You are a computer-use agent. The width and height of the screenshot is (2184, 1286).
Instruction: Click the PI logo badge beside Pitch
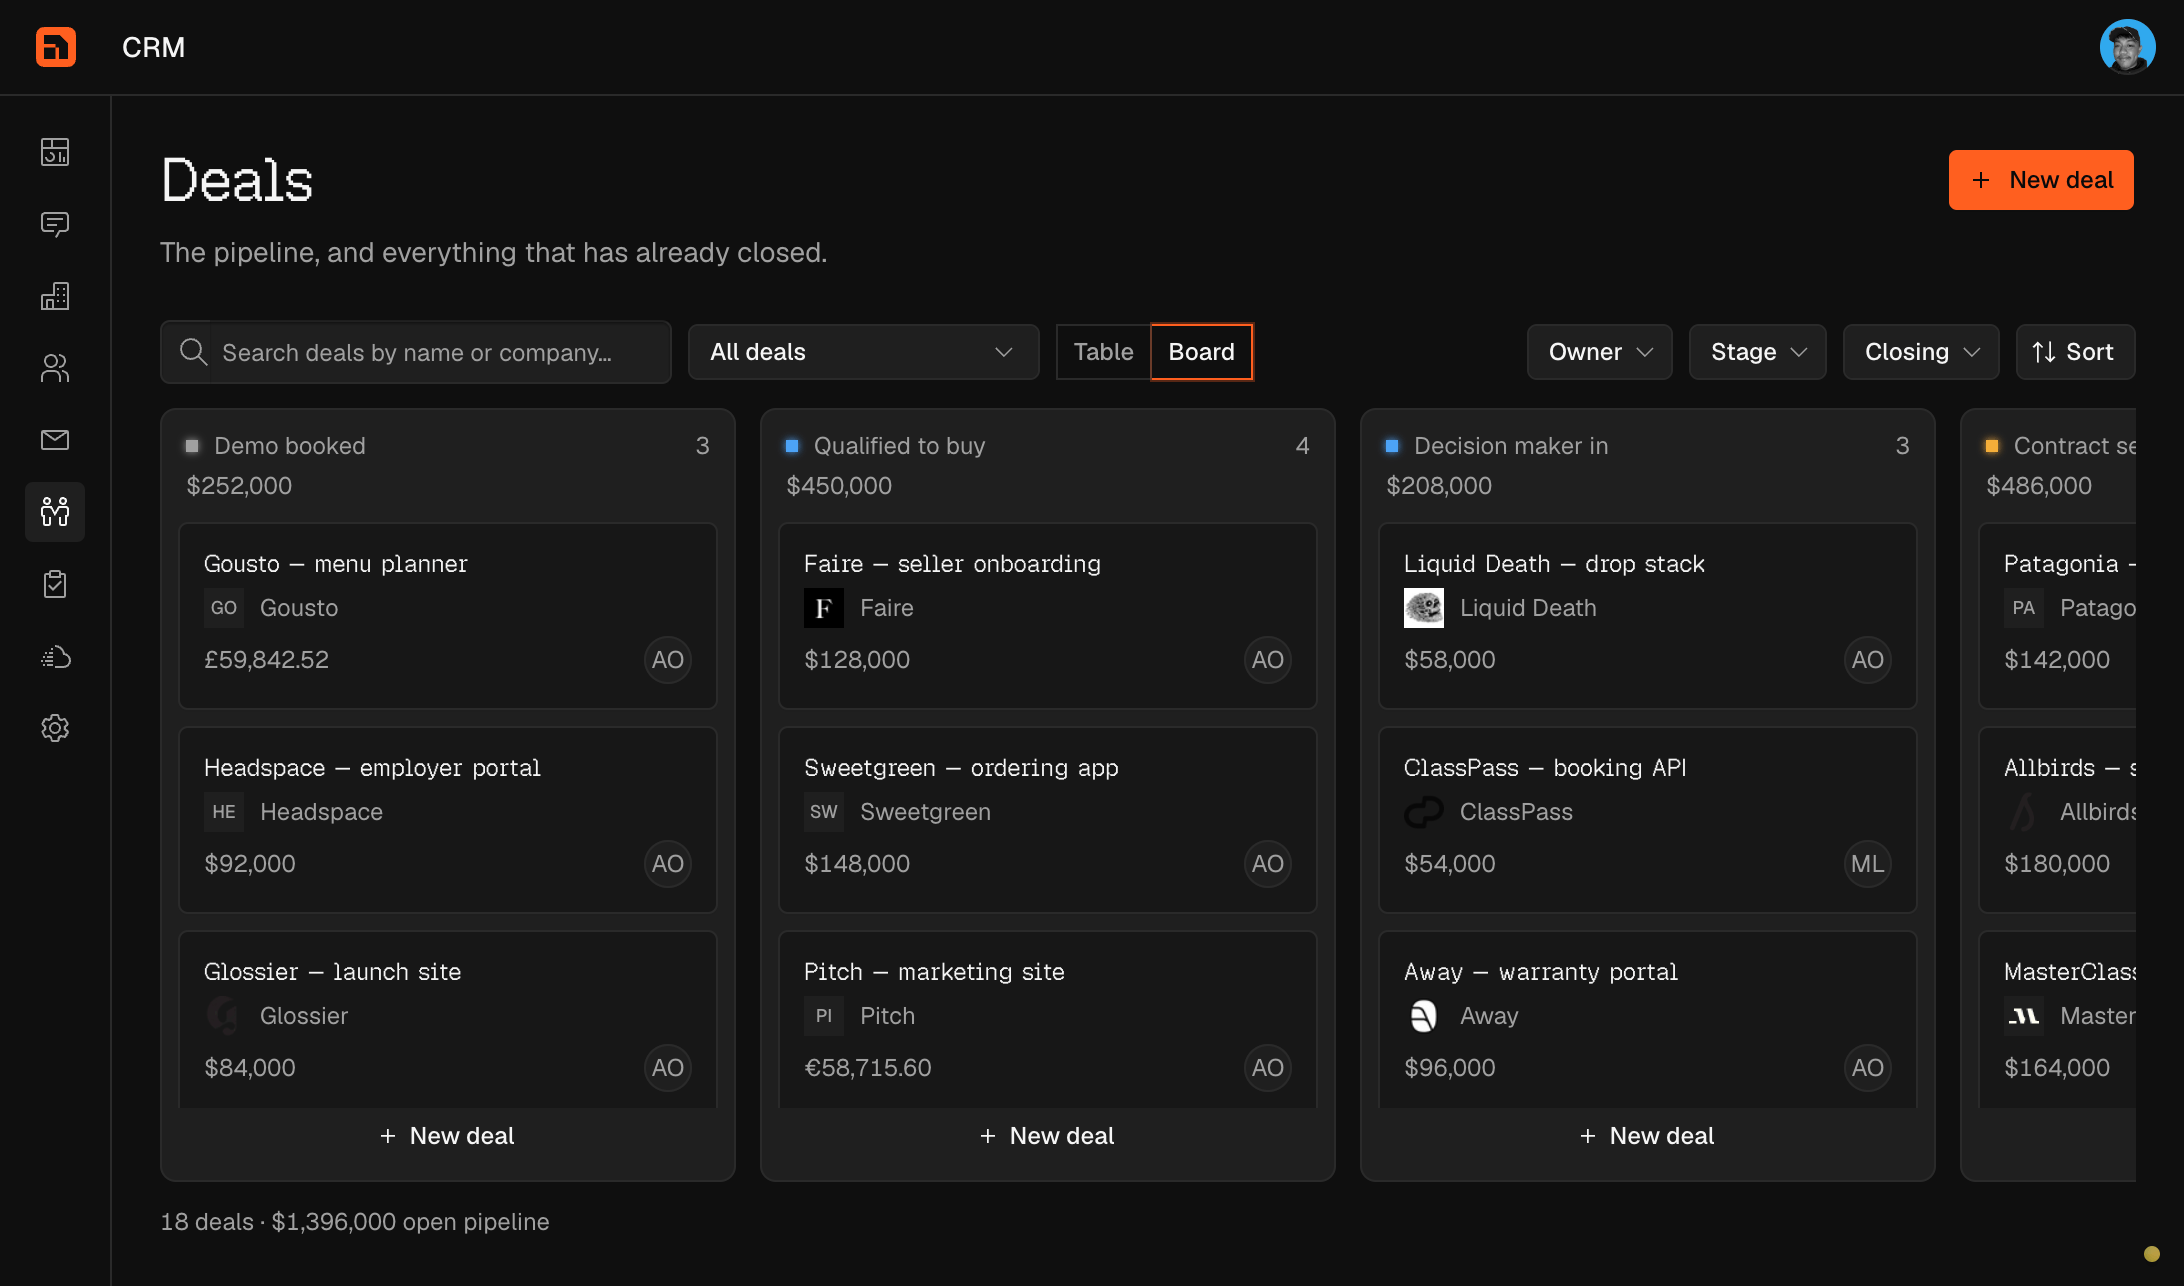[824, 1016]
